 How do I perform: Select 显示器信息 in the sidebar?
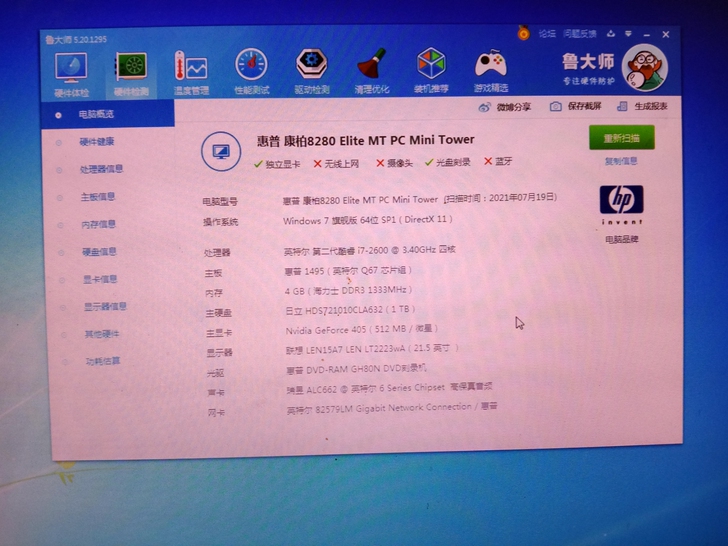pyautogui.click(x=105, y=306)
